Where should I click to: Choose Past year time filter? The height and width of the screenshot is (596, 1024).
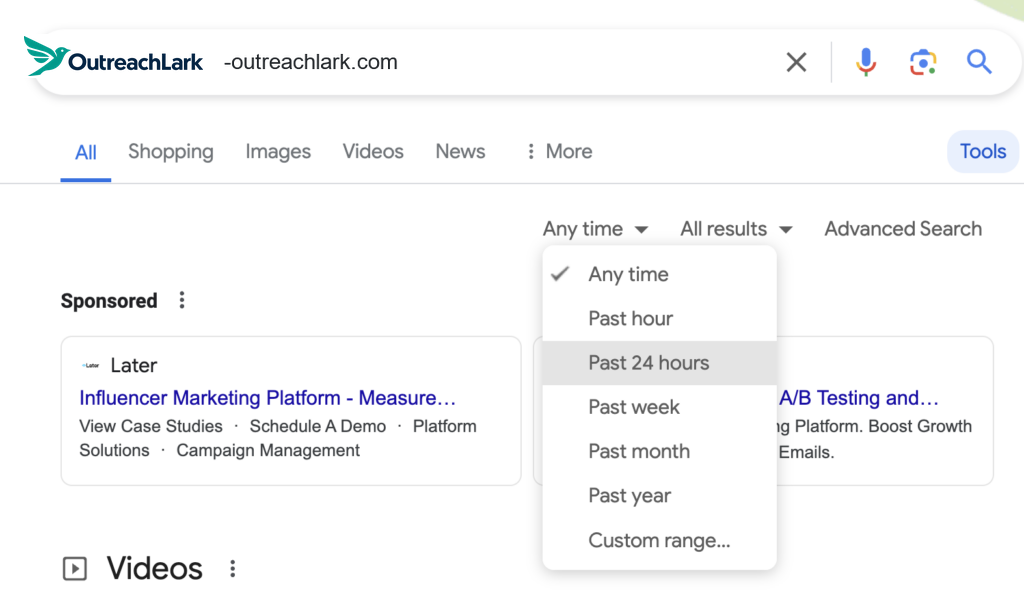click(660, 496)
